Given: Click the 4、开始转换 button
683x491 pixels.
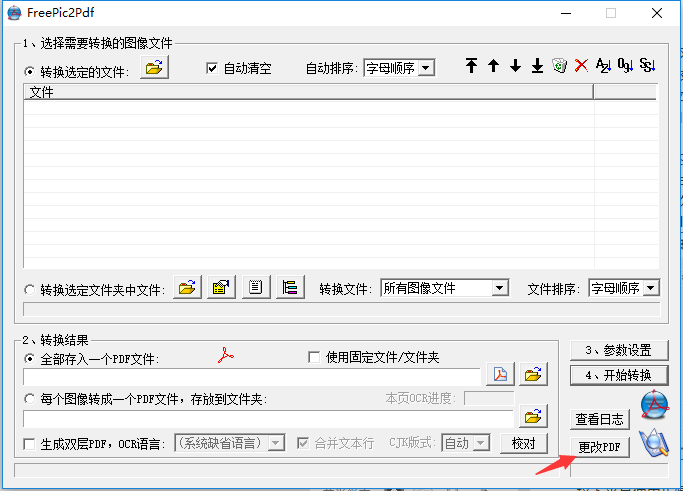Looking at the screenshot, I should click(x=619, y=375).
